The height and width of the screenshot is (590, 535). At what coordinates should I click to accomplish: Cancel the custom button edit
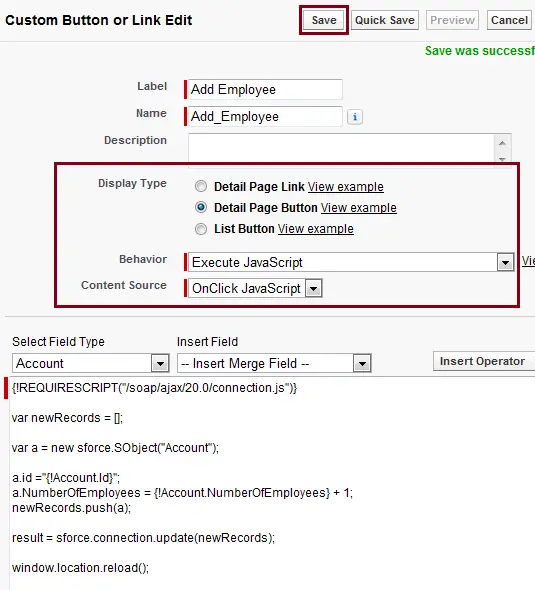(x=509, y=20)
